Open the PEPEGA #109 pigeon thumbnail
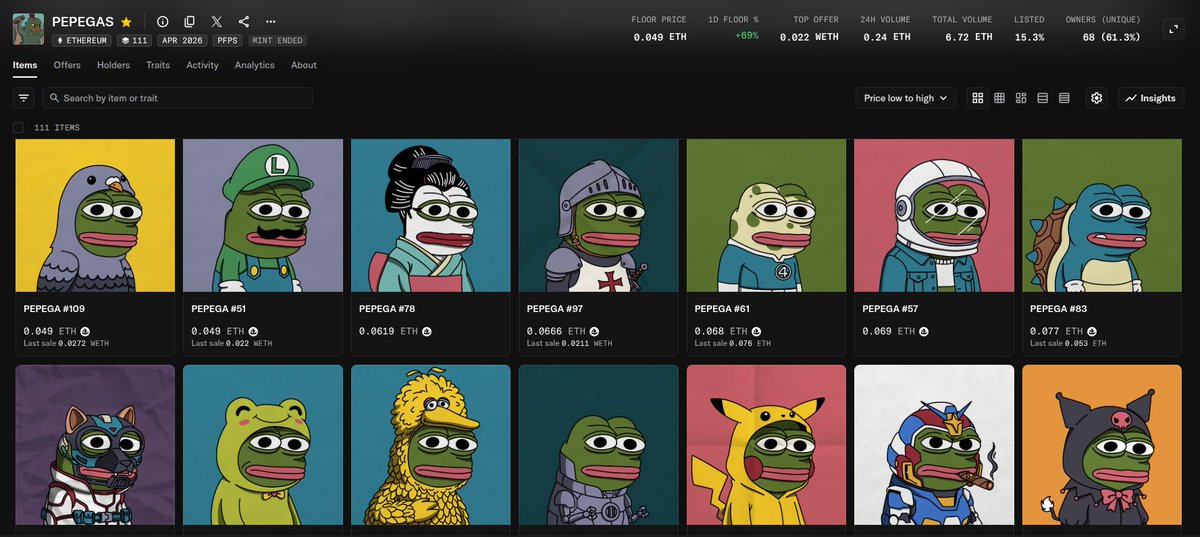Viewport: 1200px width, 537px height. 95,215
